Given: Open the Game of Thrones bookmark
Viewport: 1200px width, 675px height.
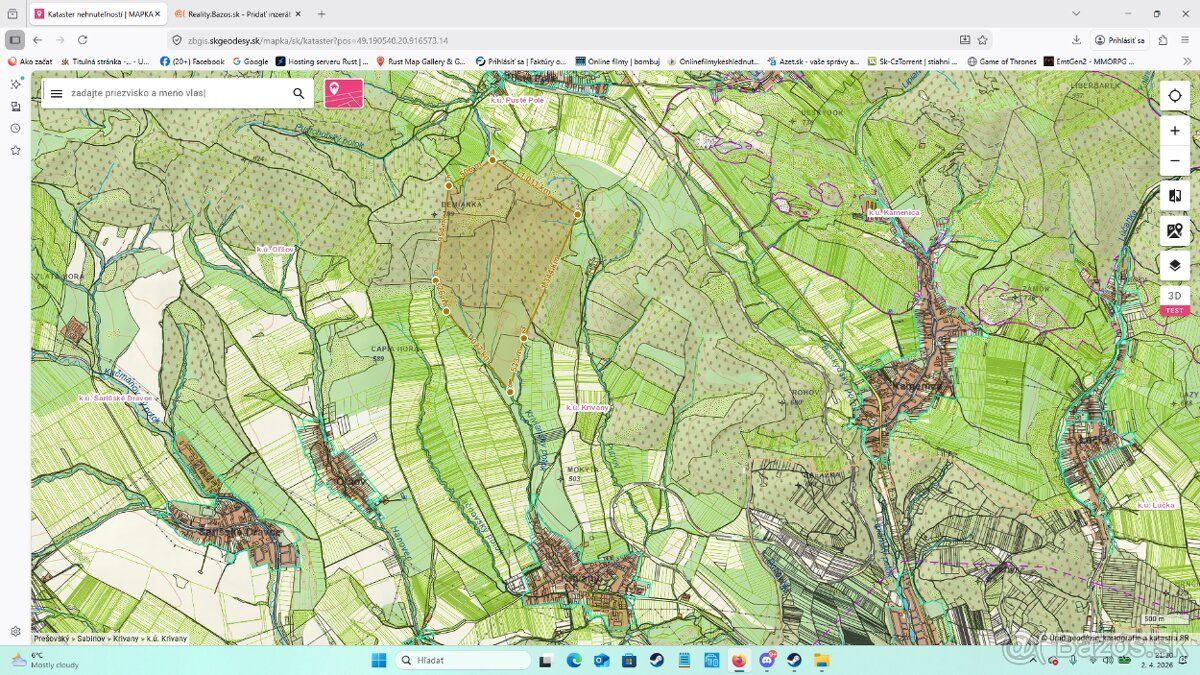Looking at the screenshot, I should pyautogui.click(x=1002, y=61).
